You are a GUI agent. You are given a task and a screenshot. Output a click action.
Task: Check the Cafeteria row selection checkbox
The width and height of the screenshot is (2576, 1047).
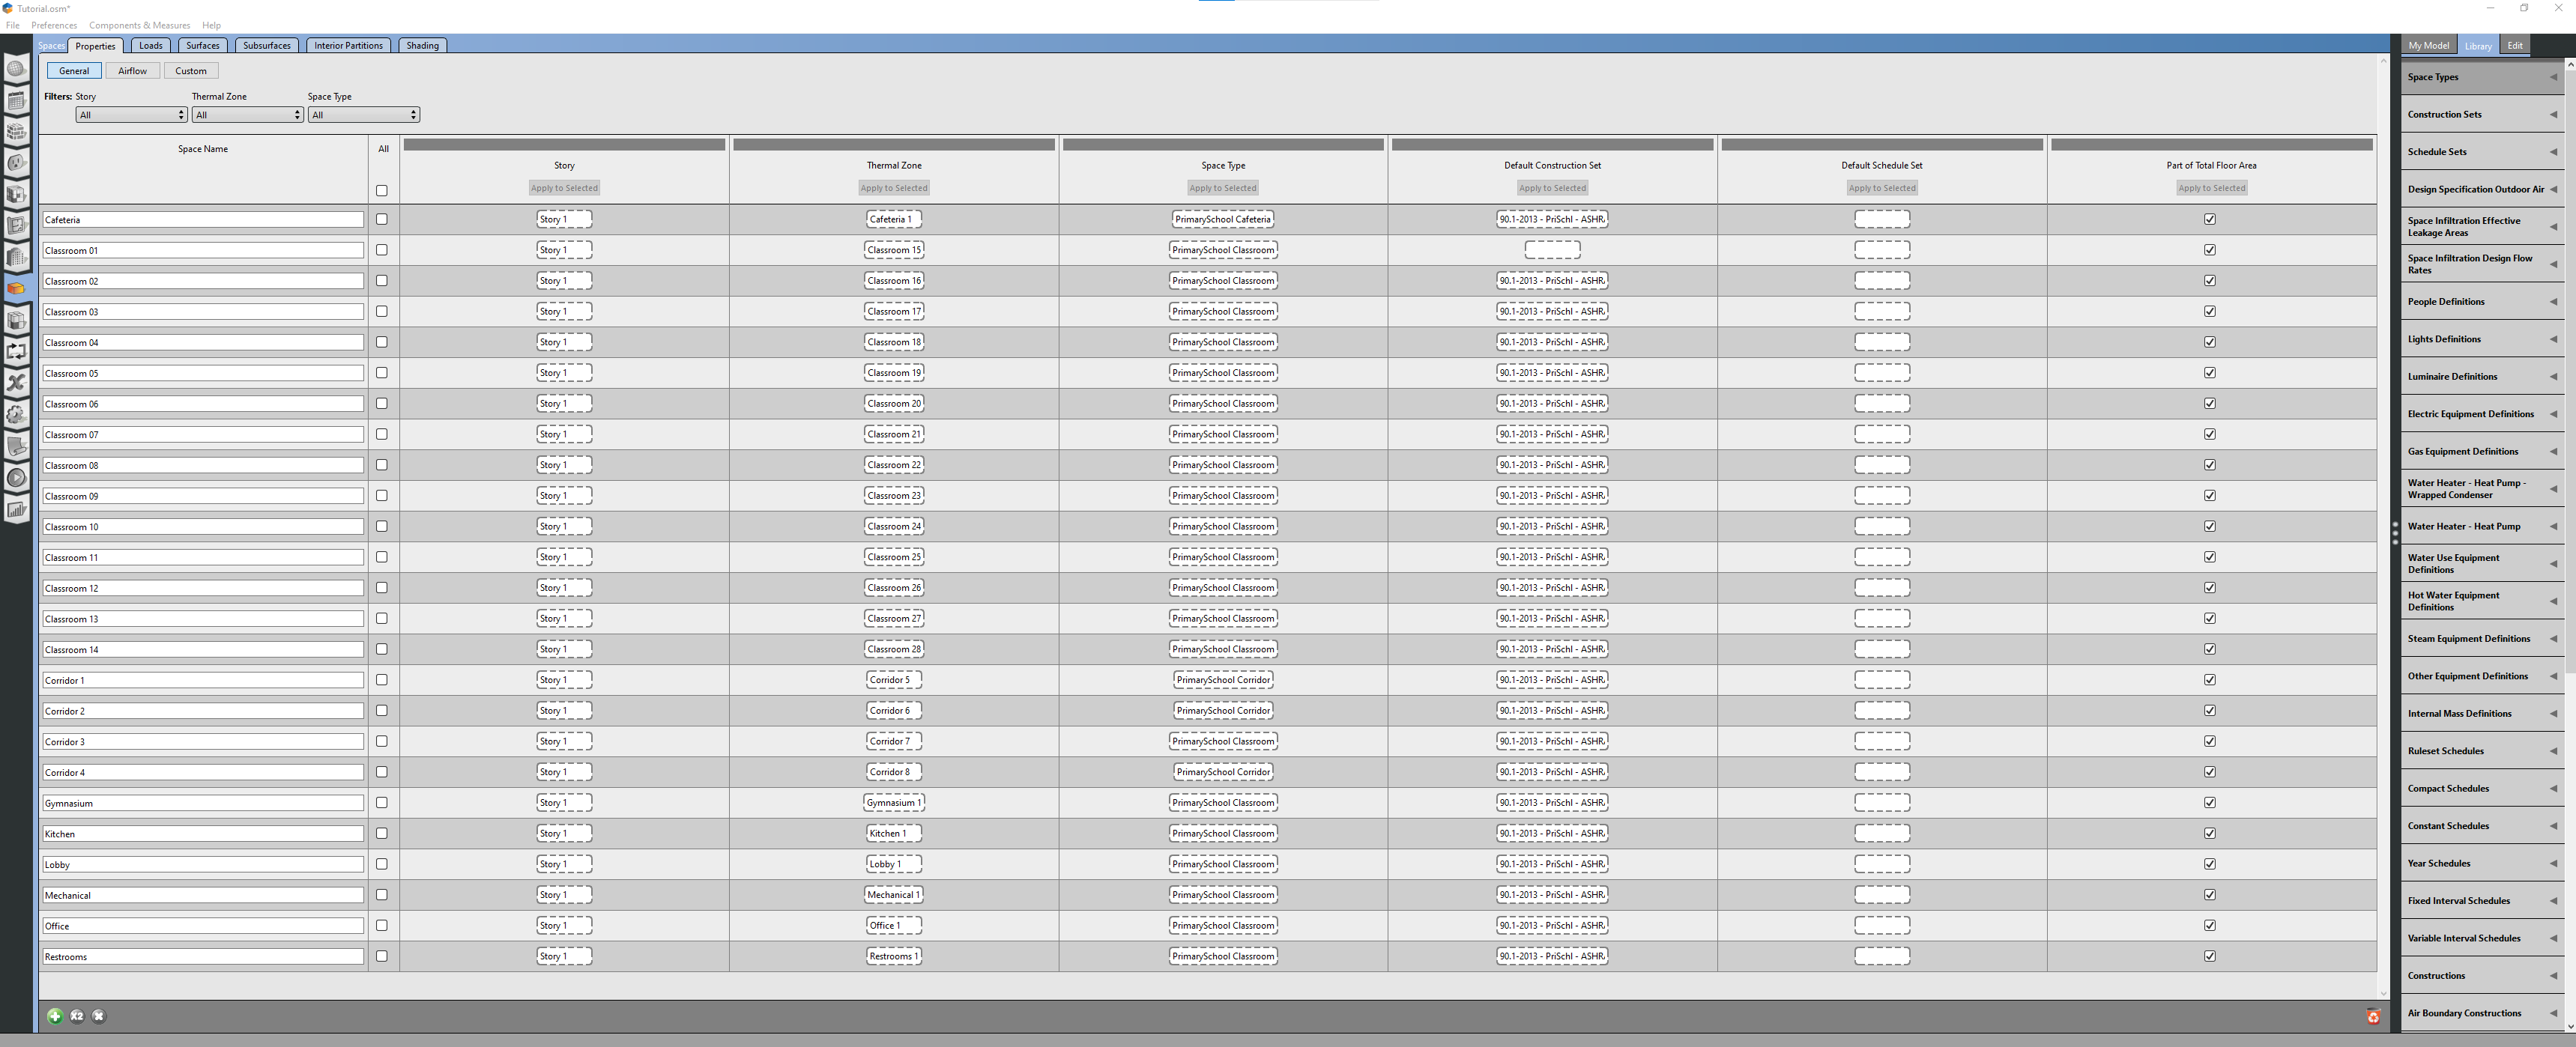(381, 219)
